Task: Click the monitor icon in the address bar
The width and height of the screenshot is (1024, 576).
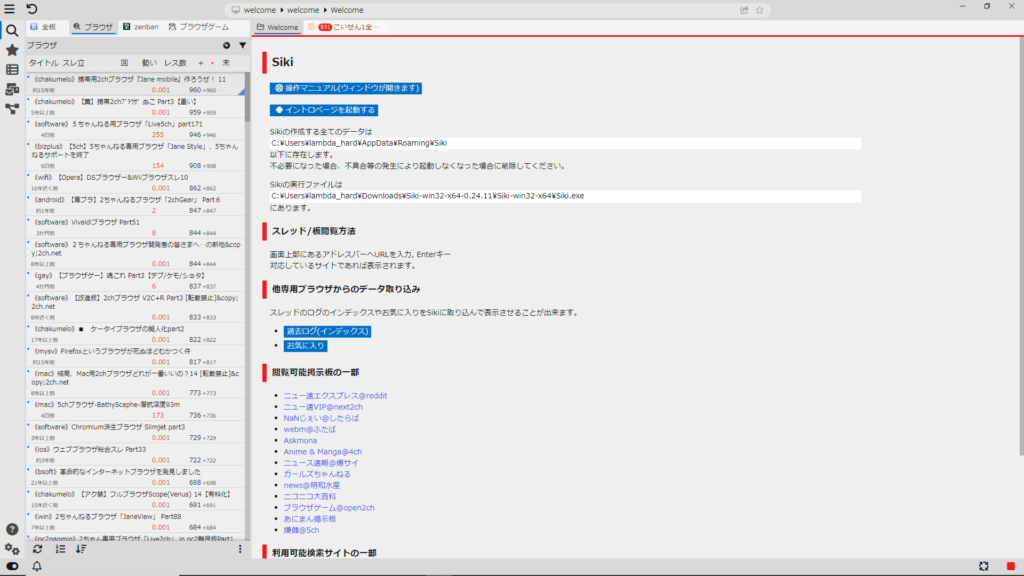Action: pyautogui.click(x=235, y=10)
